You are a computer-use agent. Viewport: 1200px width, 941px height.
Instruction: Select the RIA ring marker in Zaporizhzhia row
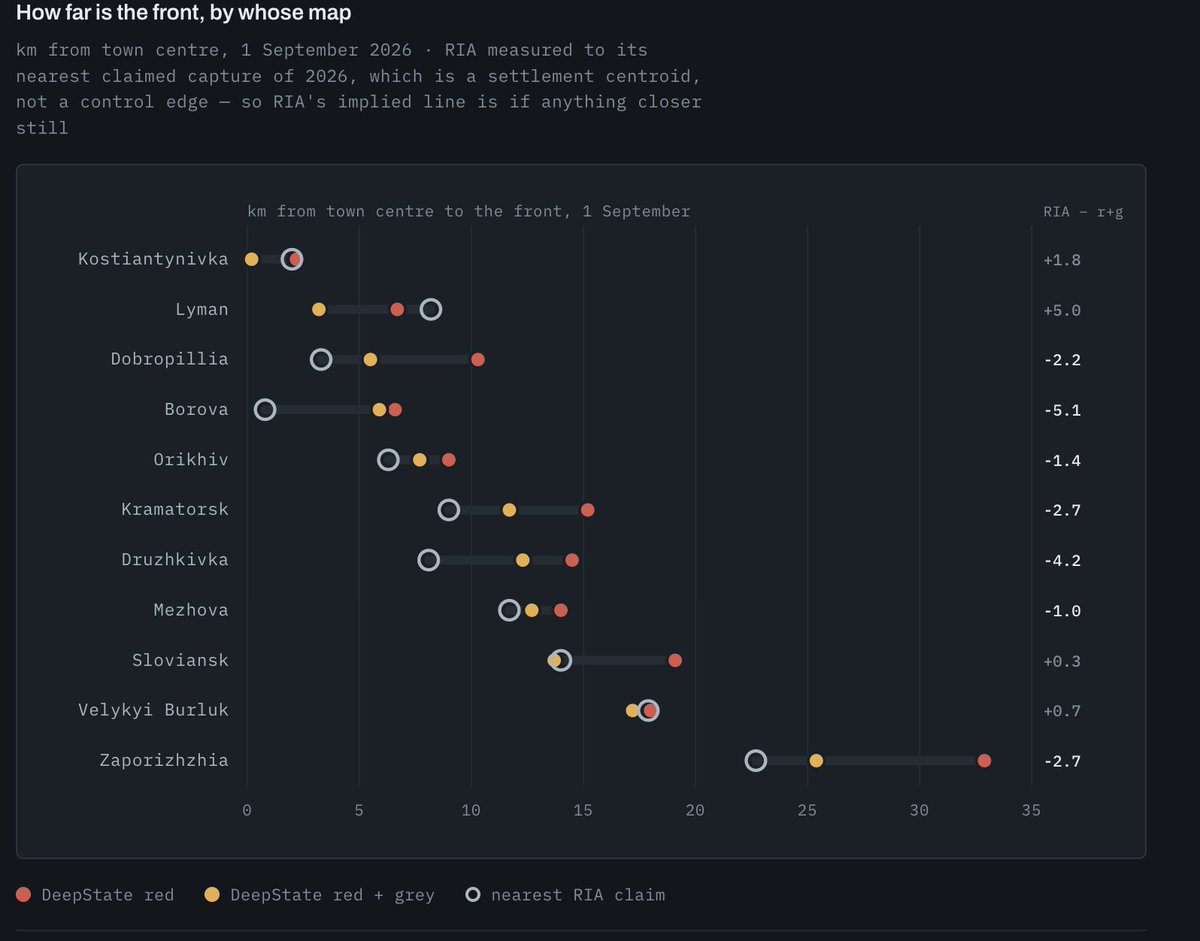(756, 761)
